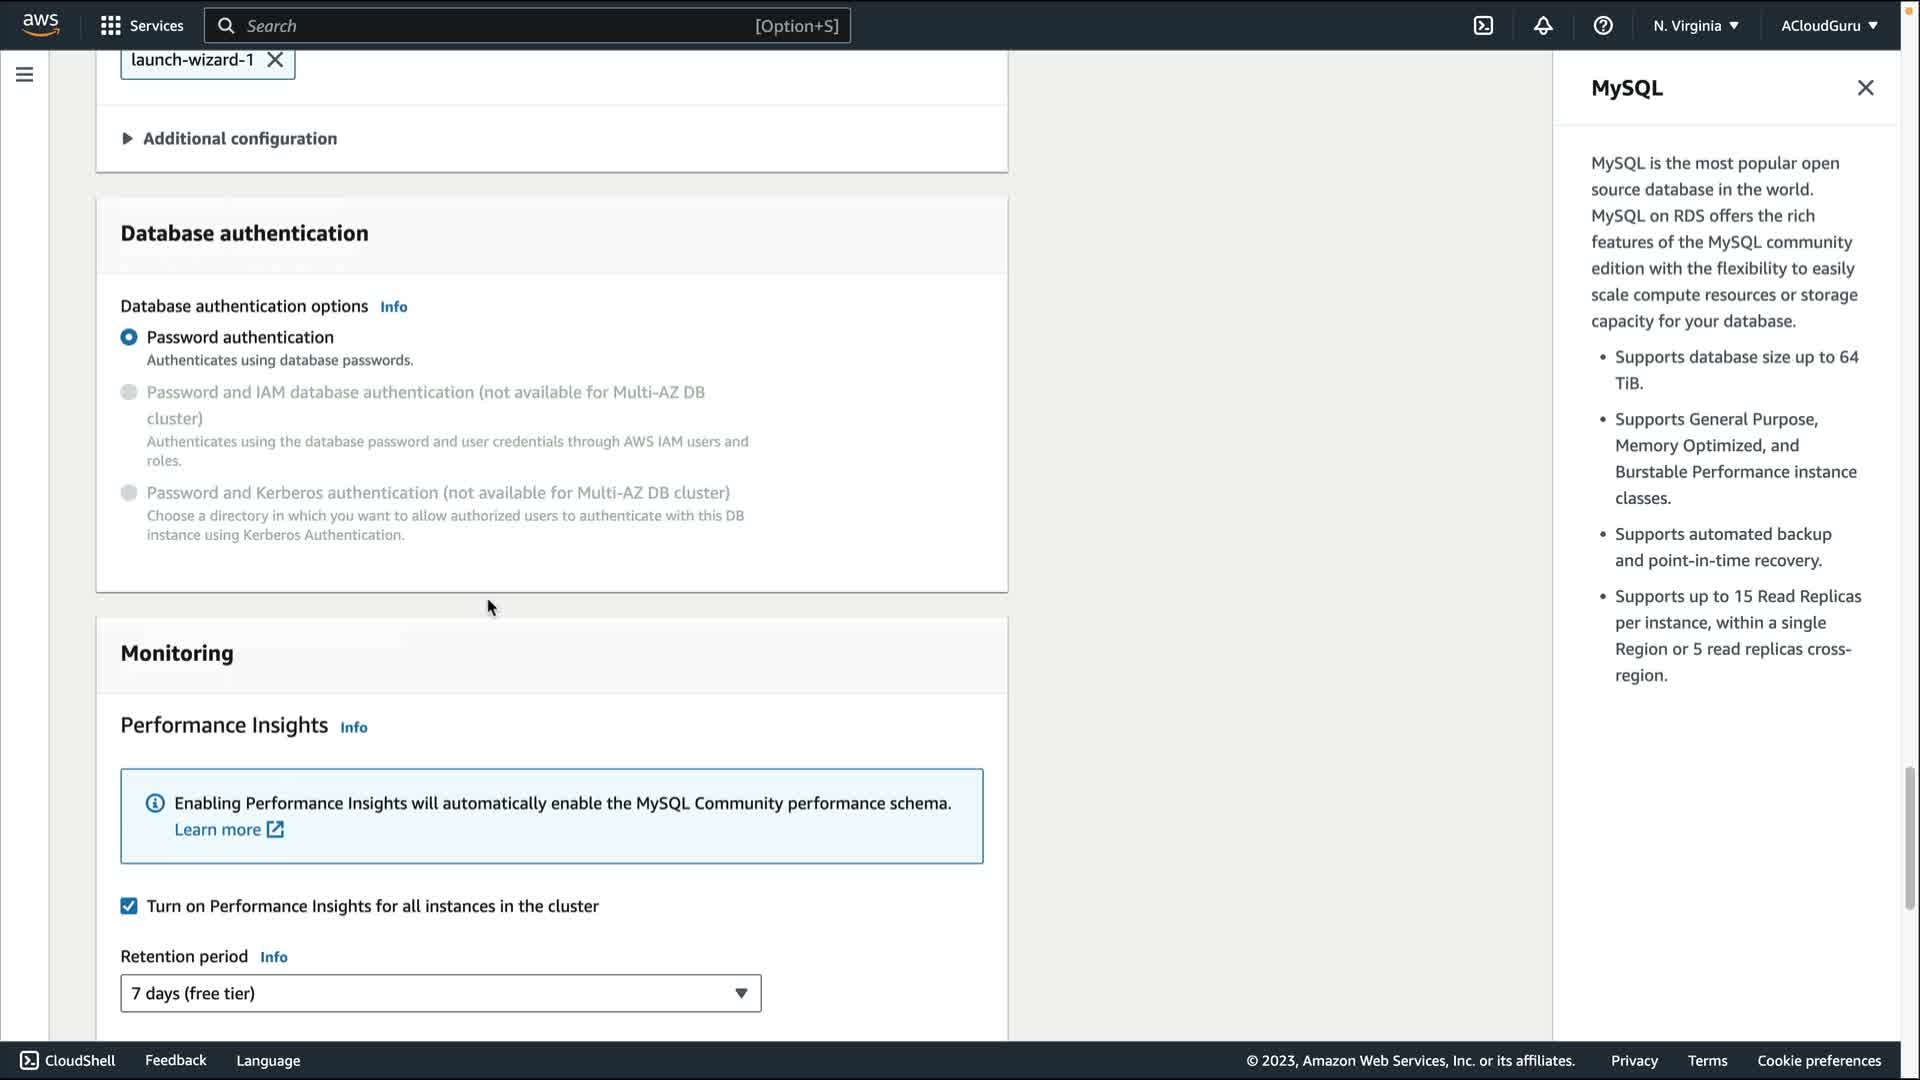Open the notifications bell
The height and width of the screenshot is (1080, 1920).
(x=1543, y=26)
